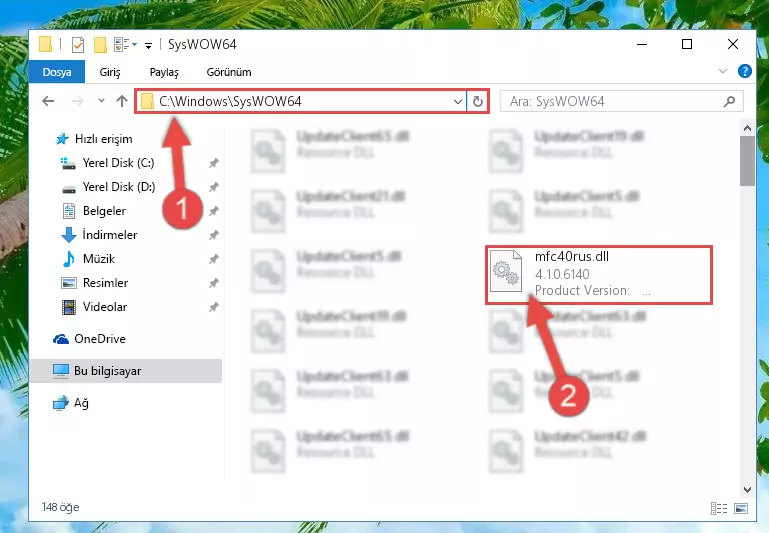Screen dimensions: 769x533
Task: Open the Paylaş ribbon tab
Action: point(164,72)
